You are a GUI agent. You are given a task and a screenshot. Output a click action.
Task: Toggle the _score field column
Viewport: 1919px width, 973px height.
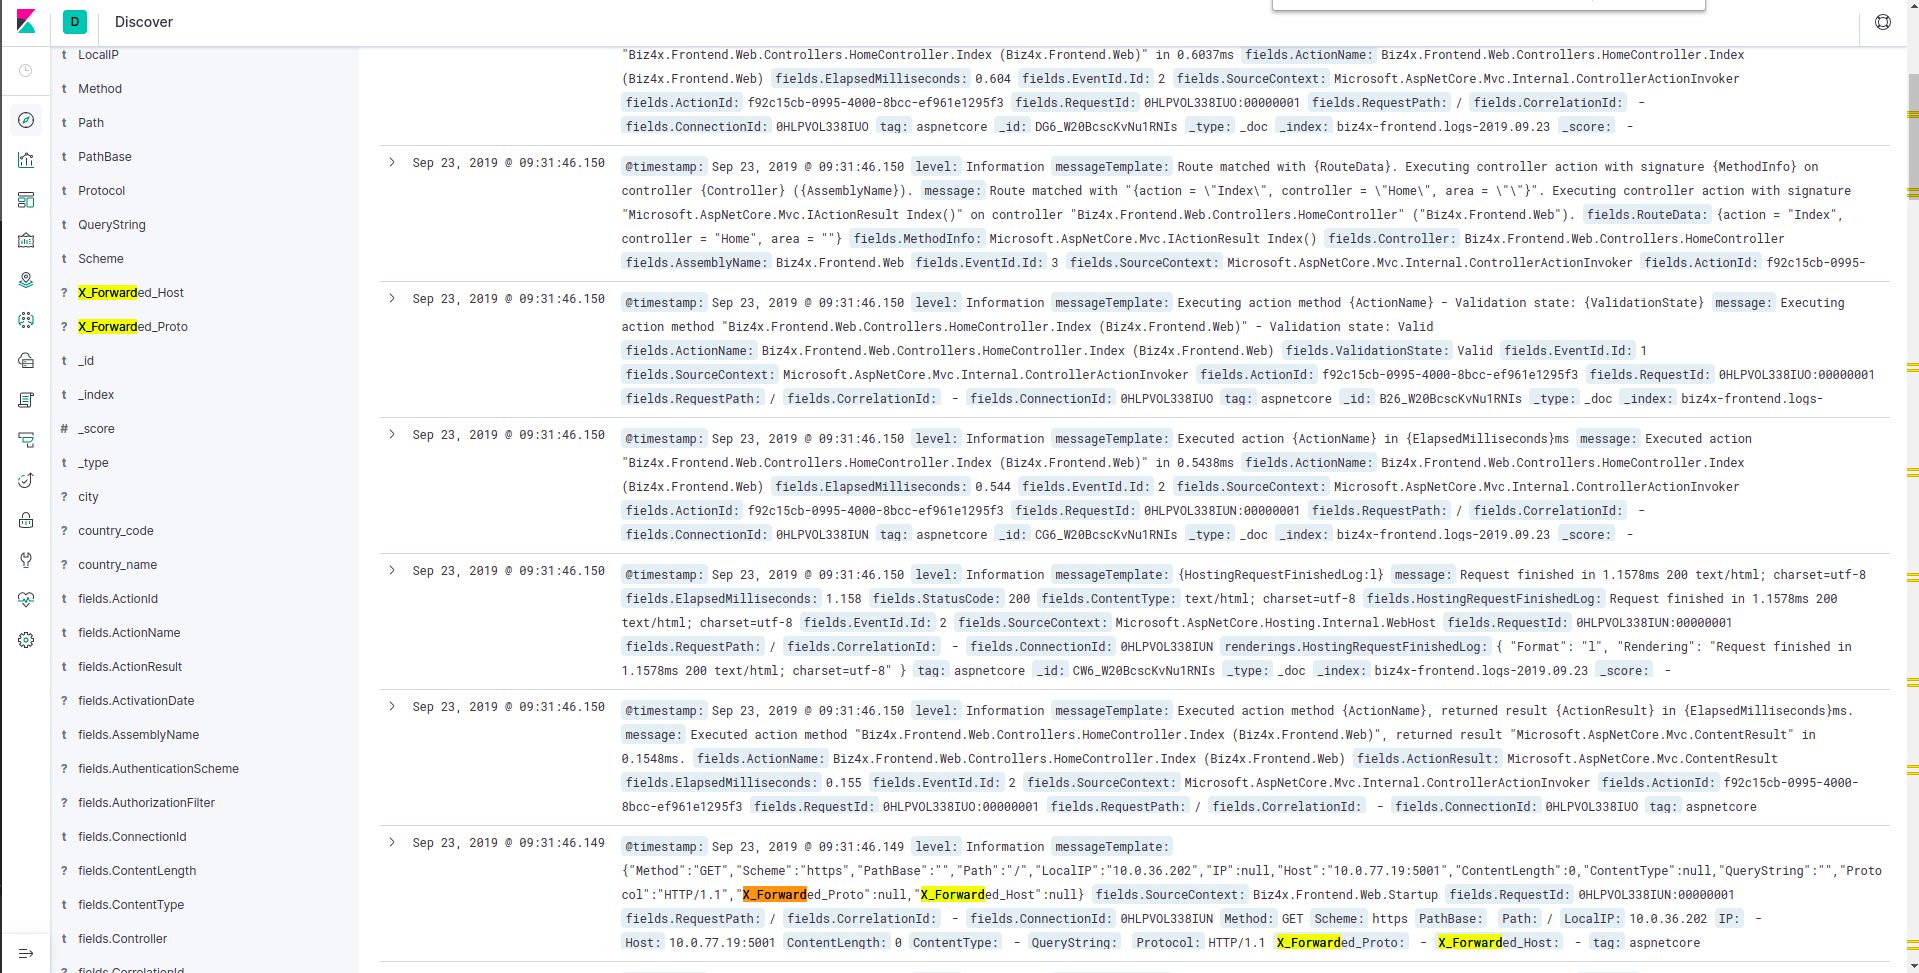coord(98,428)
